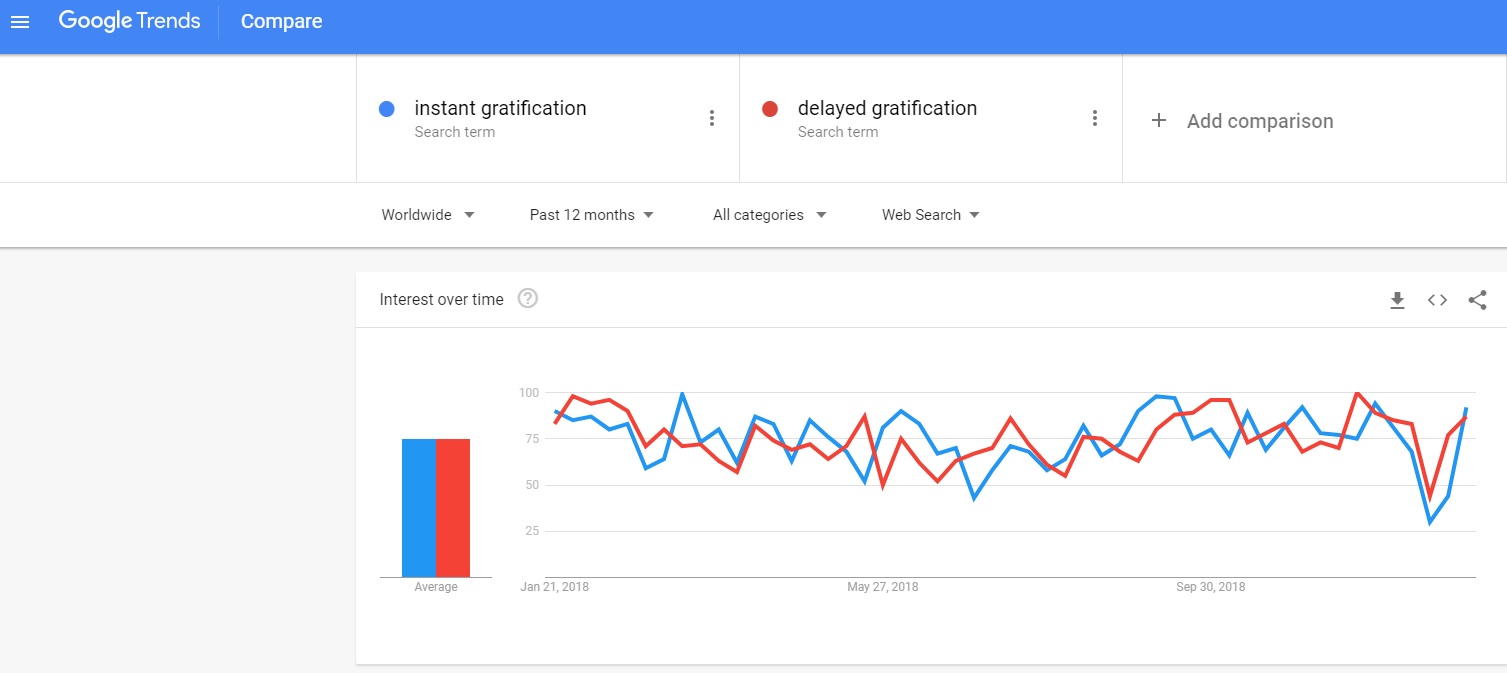Click the 75 y-axis label
Screen dimensions: 1507x673
[532, 439]
